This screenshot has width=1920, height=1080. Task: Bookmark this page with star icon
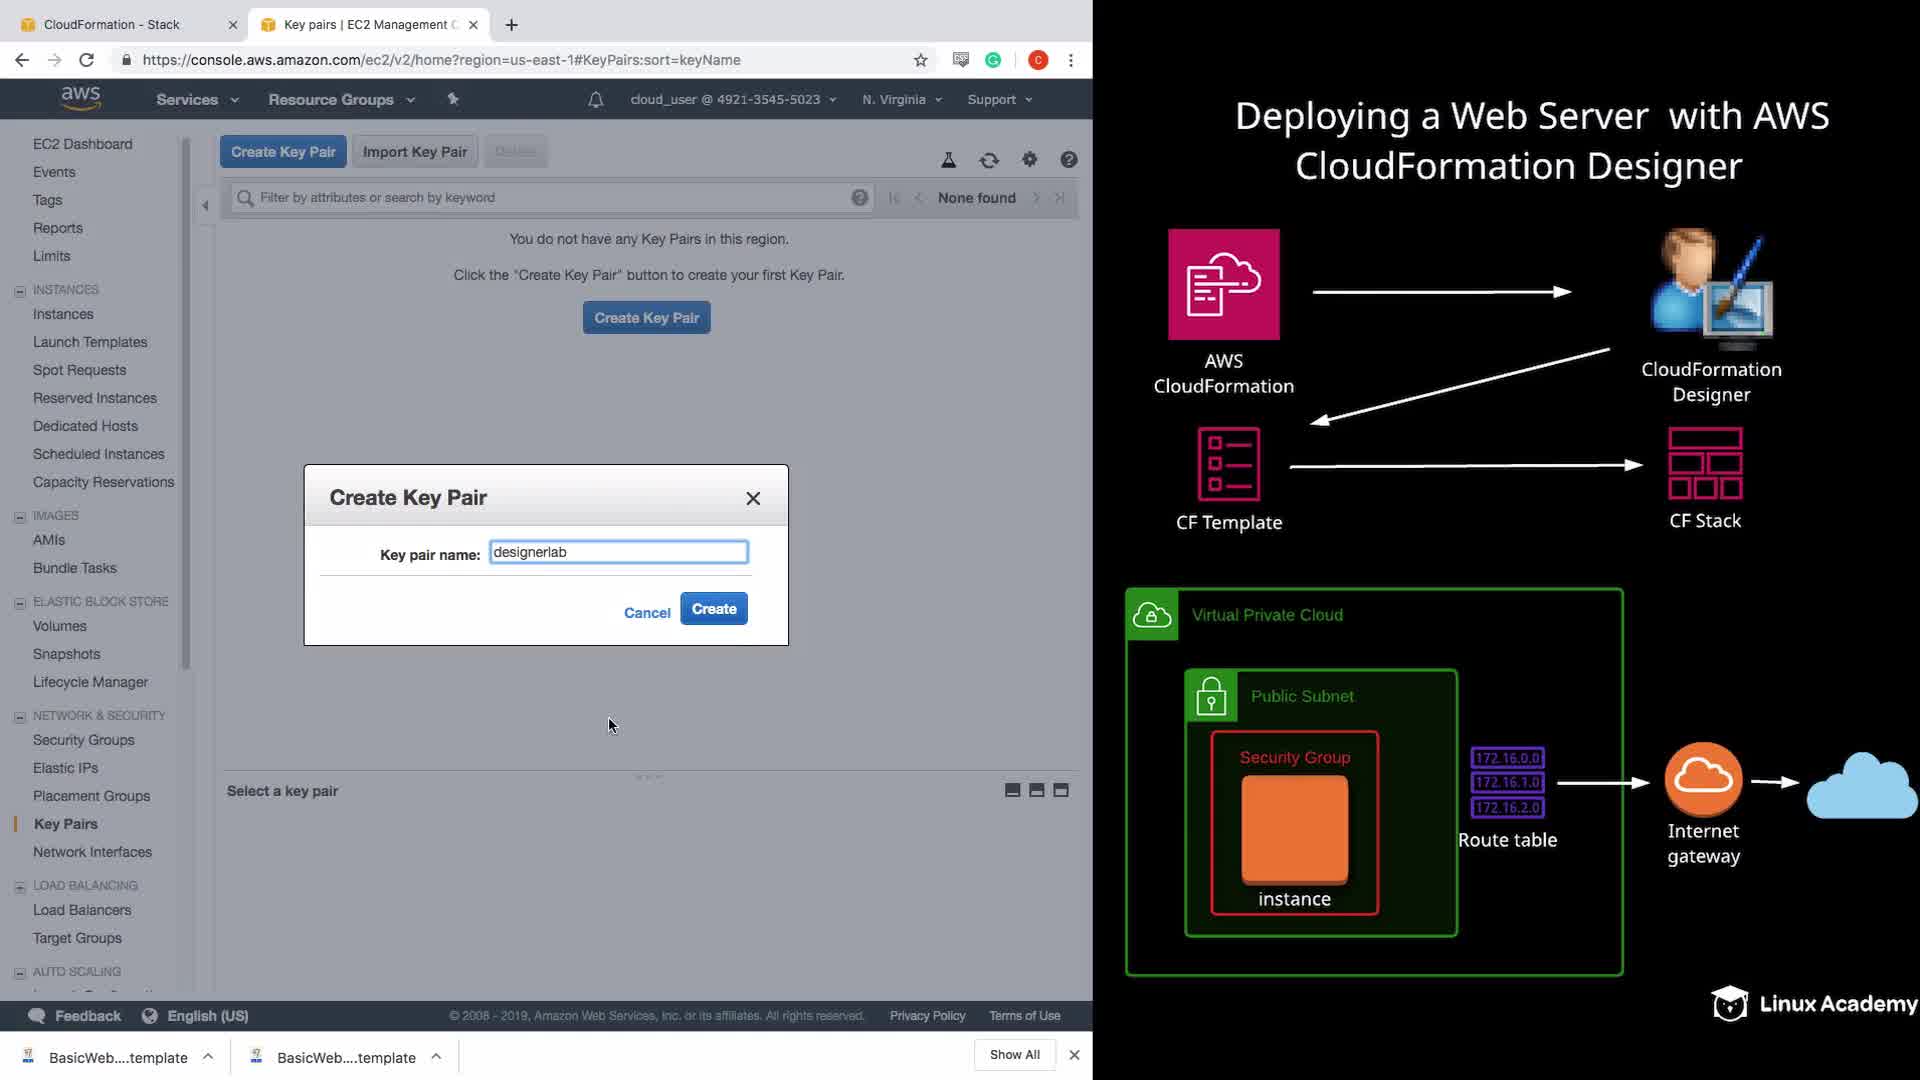(x=920, y=60)
